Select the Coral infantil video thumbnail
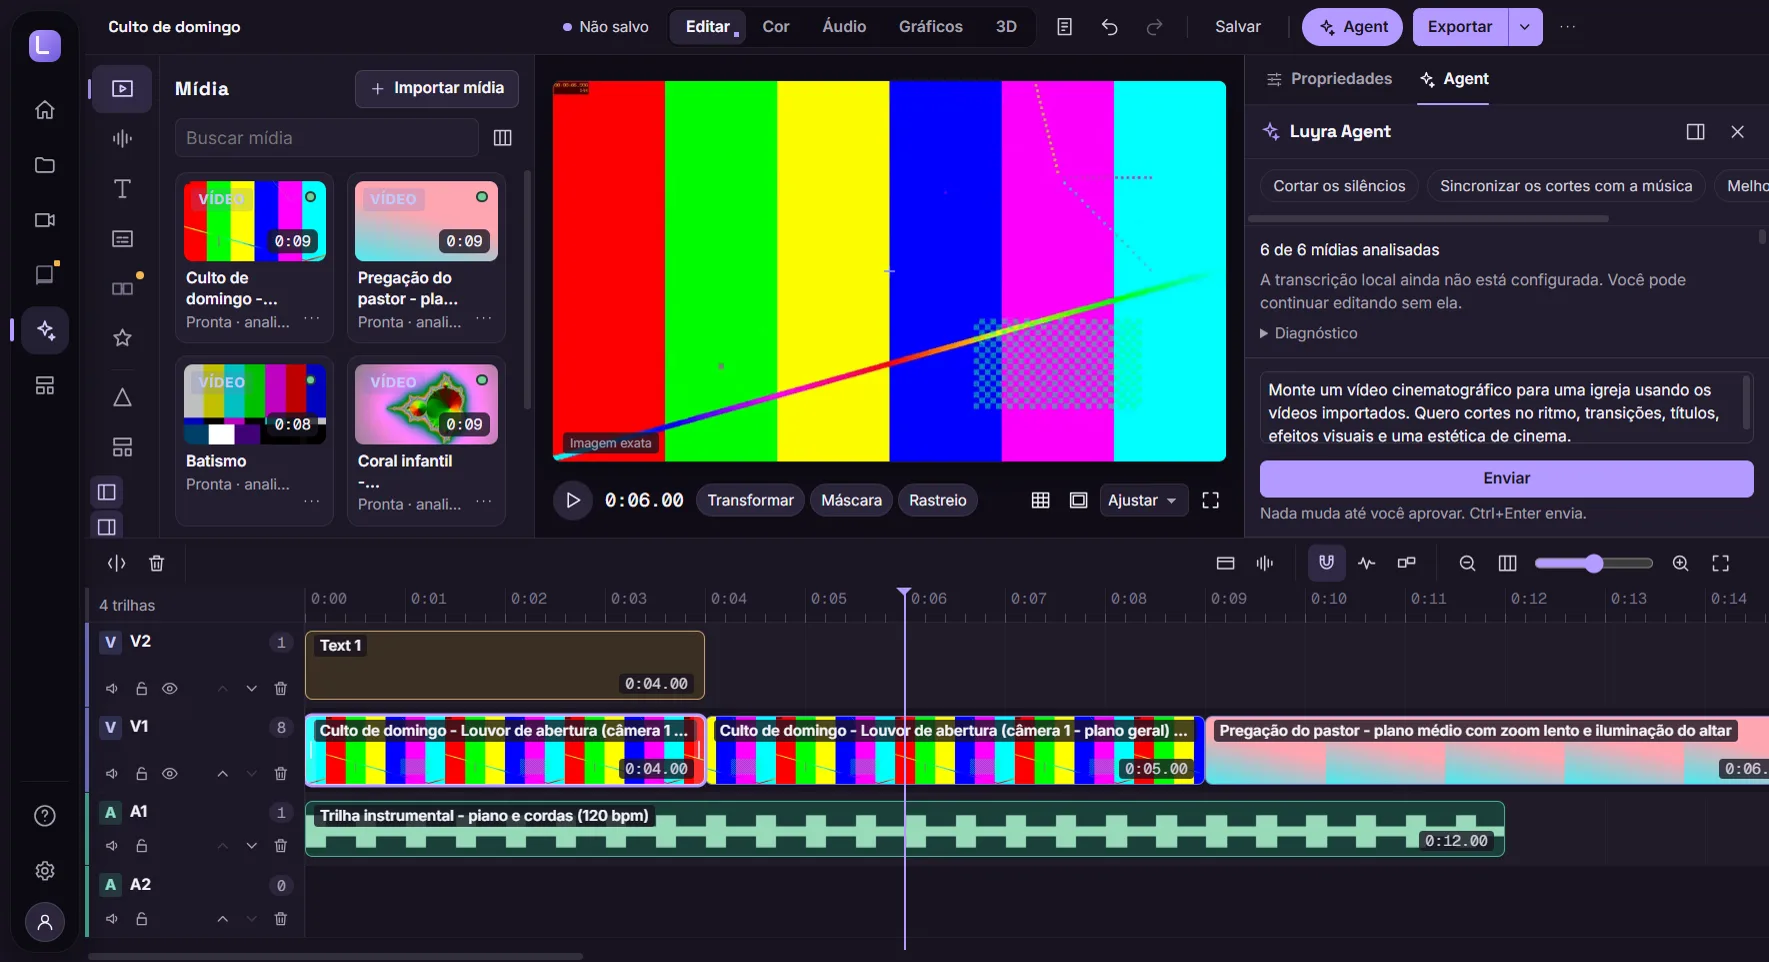This screenshot has width=1769, height=962. point(427,404)
